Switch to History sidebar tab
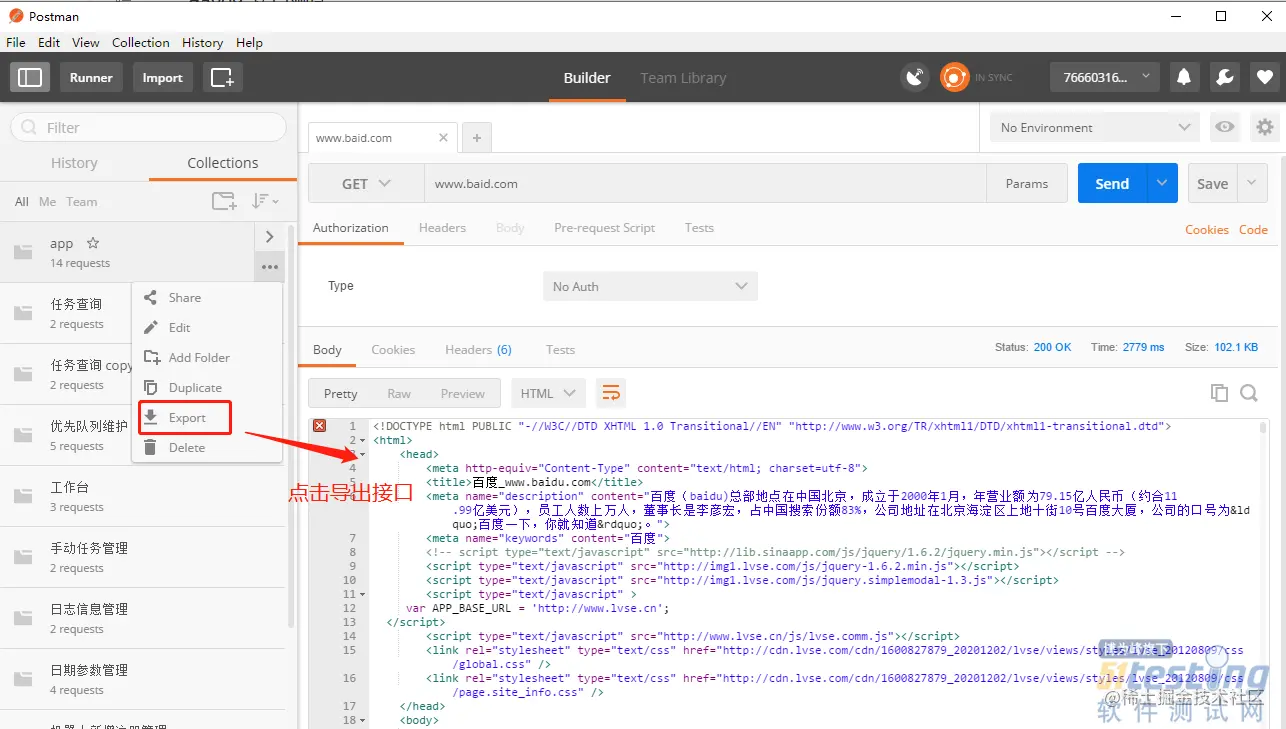Image resolution: width=1286 pixels, height=729 pixels. point(74,162)
